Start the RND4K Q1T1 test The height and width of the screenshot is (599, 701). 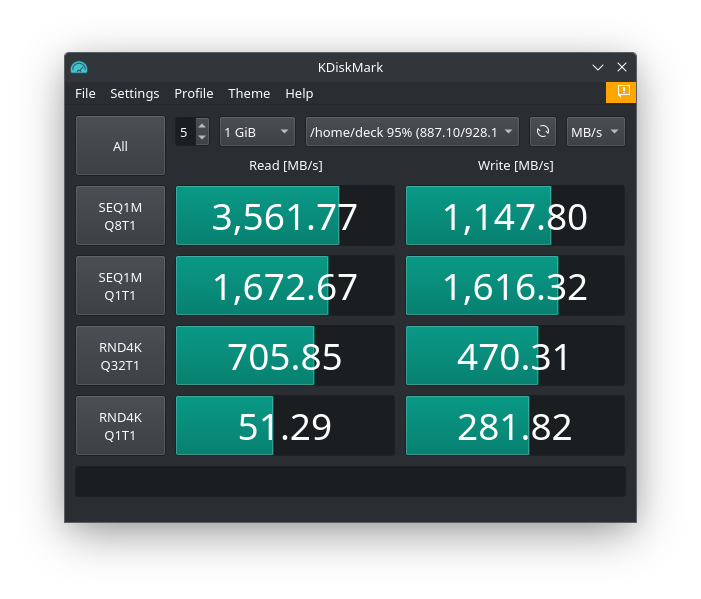120,426
